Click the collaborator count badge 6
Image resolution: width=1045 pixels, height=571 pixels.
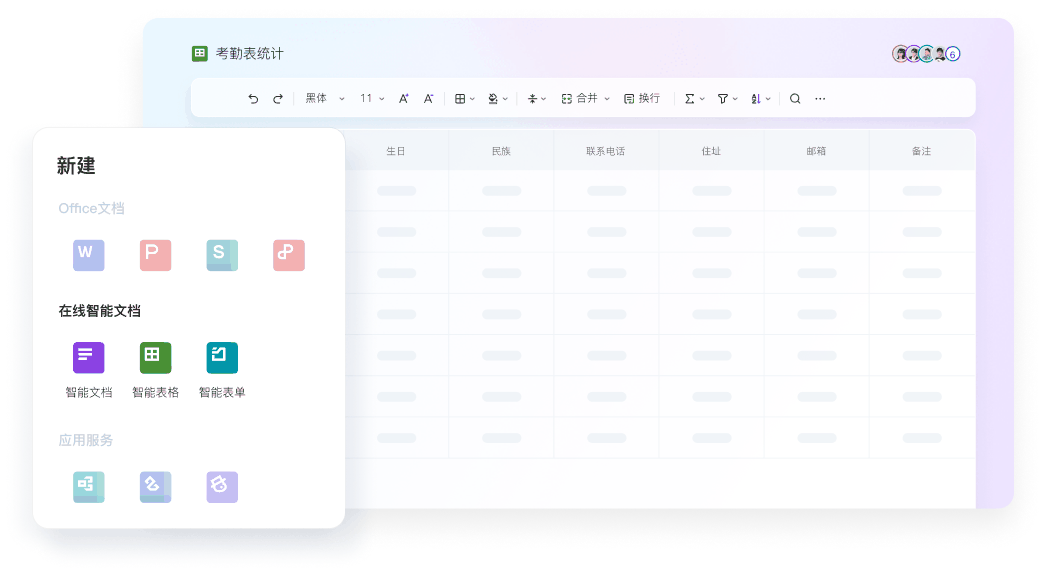pos(953,54)
